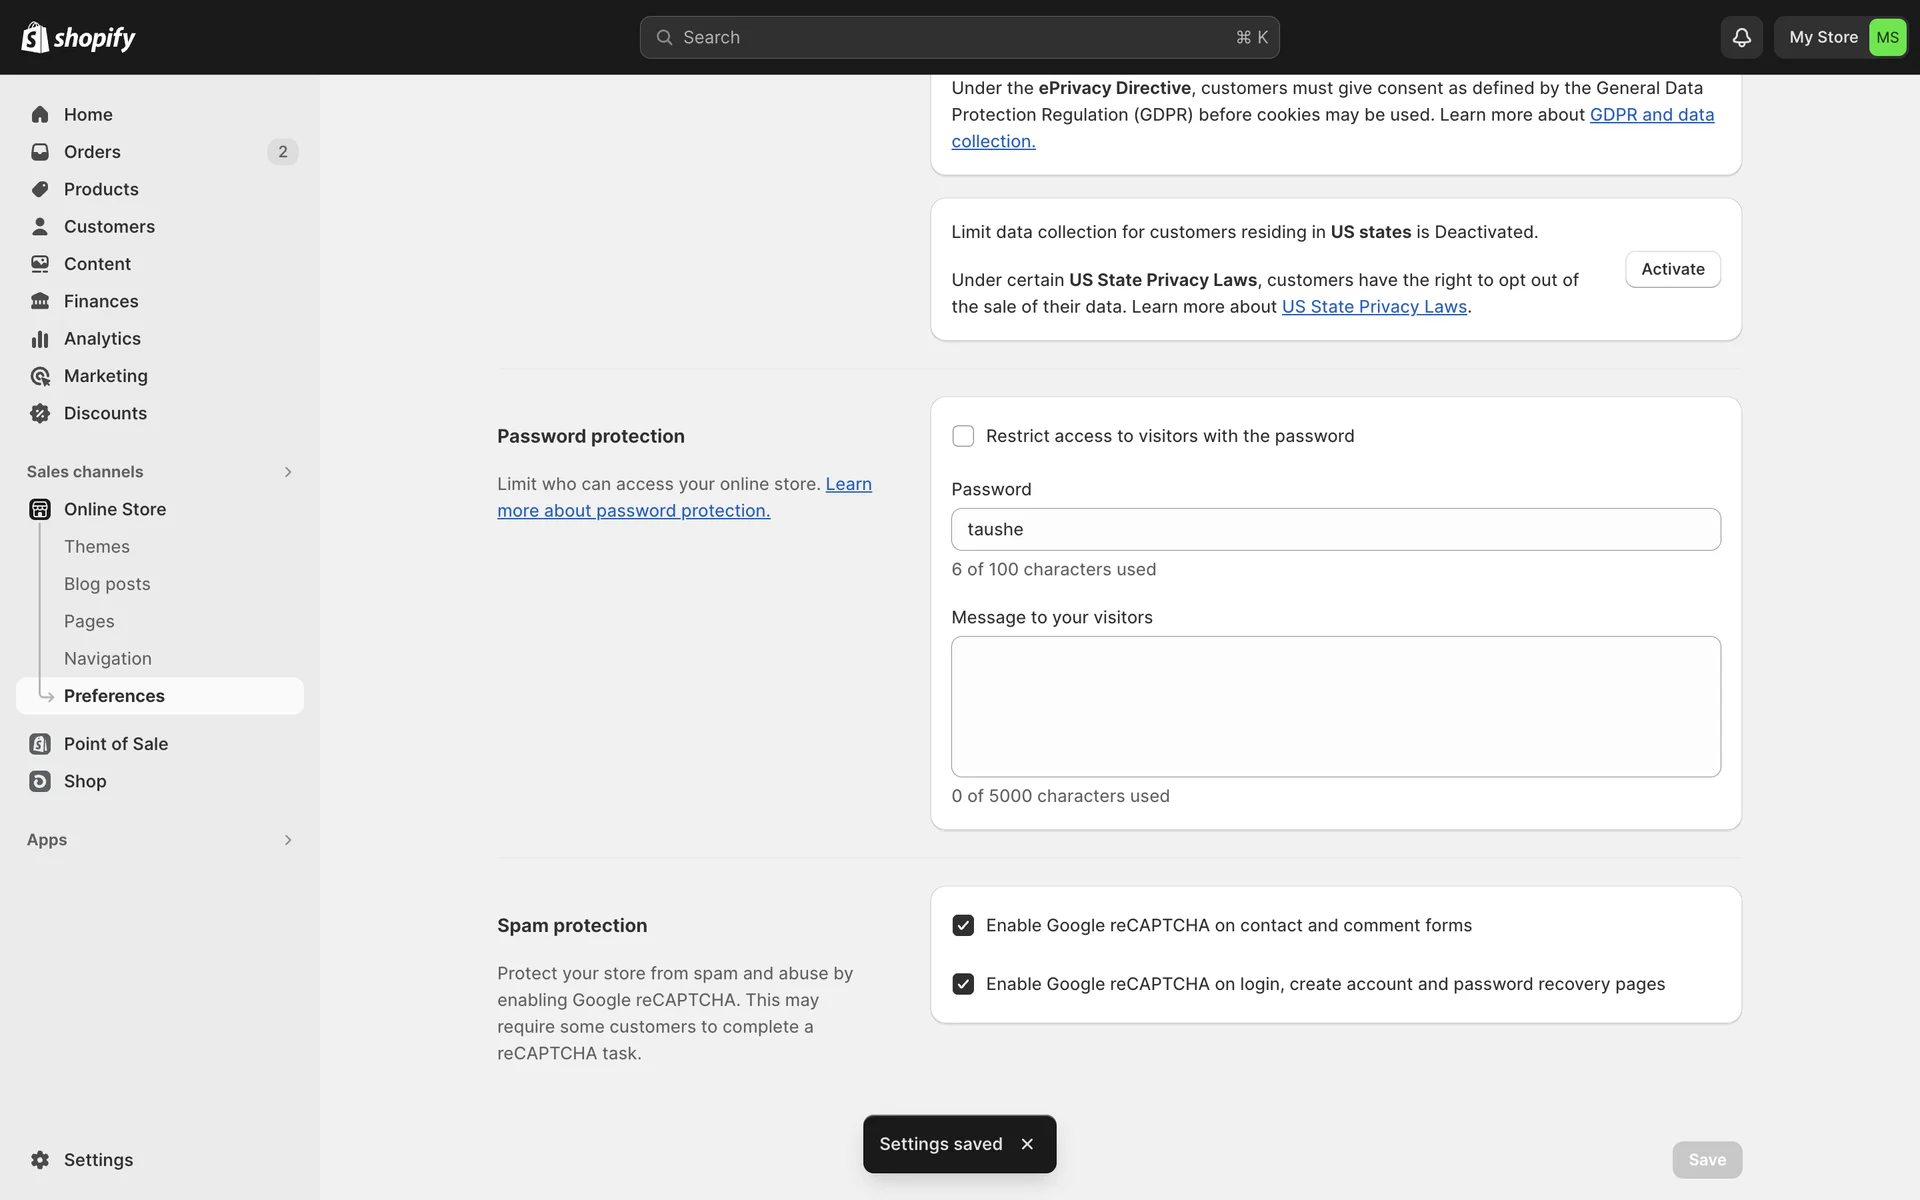The image size is (1920, 1200).
Task: Uncheck reCAPTCHA on login and account pages
Action: tap(963, 984)
